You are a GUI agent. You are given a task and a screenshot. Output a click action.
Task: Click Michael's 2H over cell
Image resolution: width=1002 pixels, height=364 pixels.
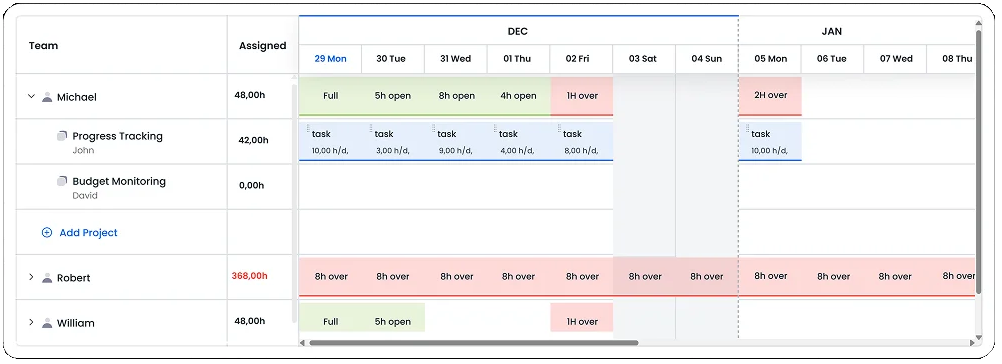(770, 96)
